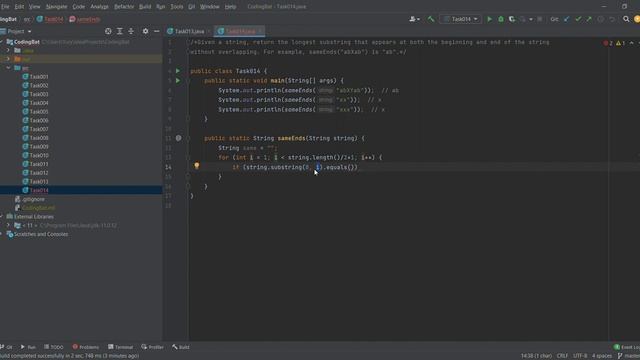Viewport: 640px width, 360px height.
Task: Open Git history clock icon
Action: pyautogui.click(x=600, y=19)
